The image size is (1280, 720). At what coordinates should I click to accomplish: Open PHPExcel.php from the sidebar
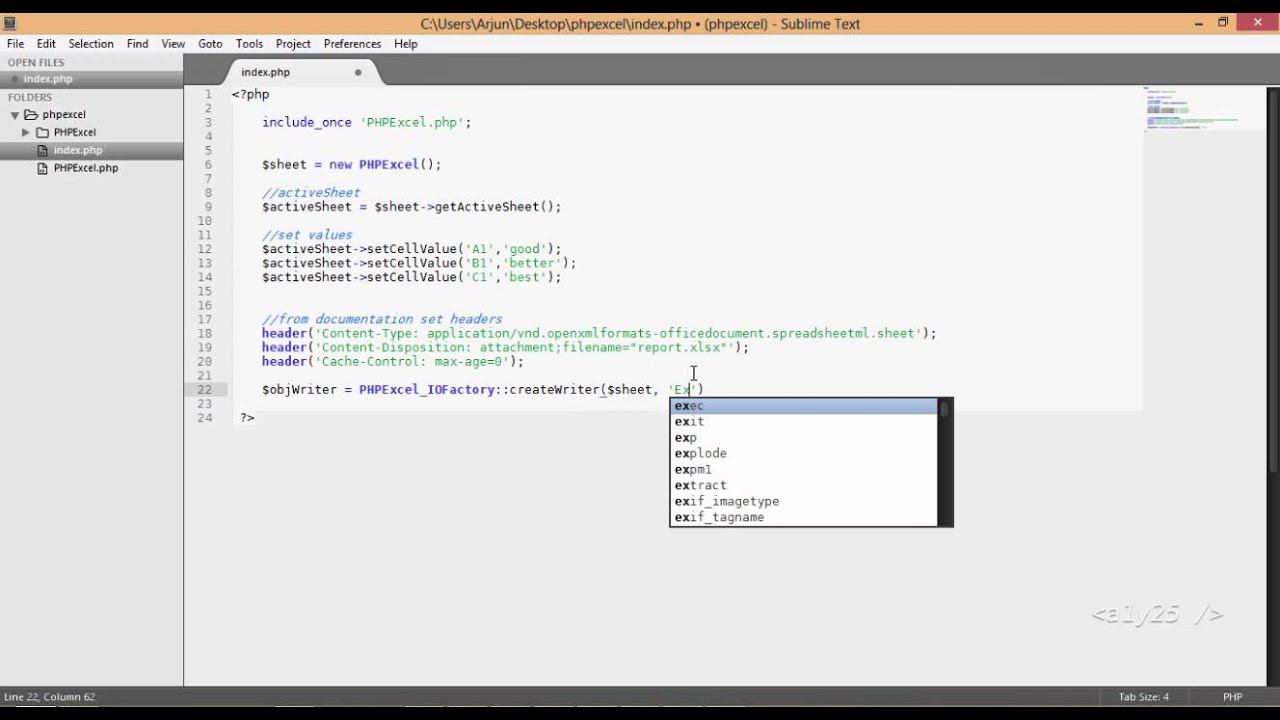point(86,168)
